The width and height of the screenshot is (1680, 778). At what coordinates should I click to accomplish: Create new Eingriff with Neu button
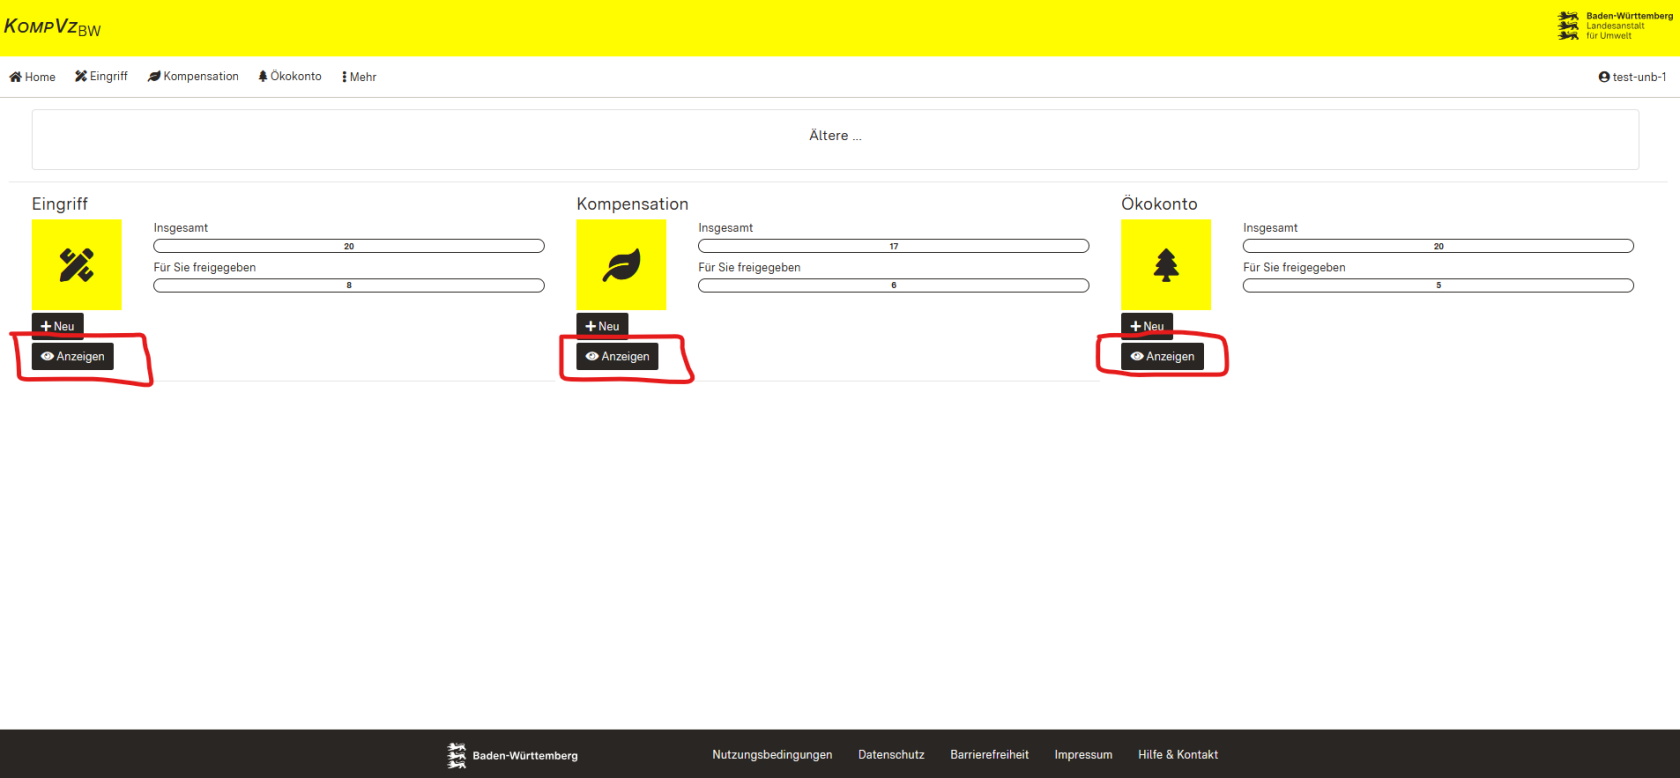[58, 326]
